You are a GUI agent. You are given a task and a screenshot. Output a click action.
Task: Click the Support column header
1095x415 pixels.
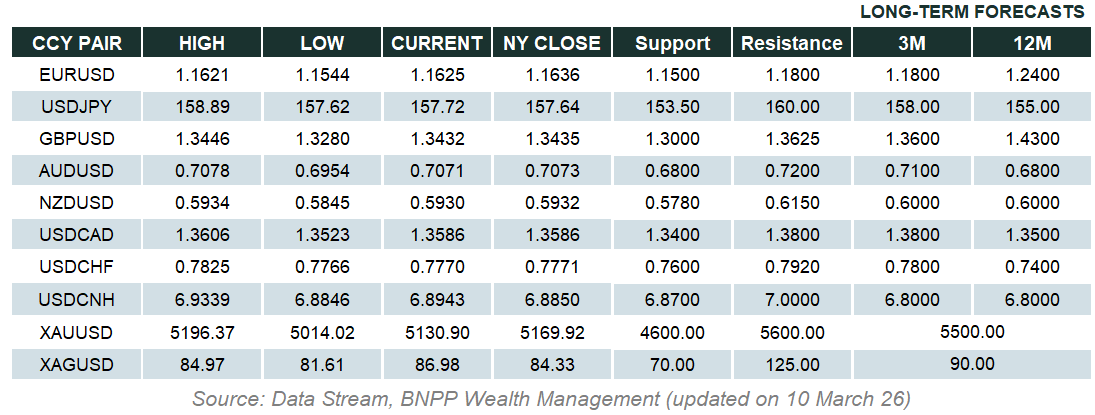tap(673, 43)
